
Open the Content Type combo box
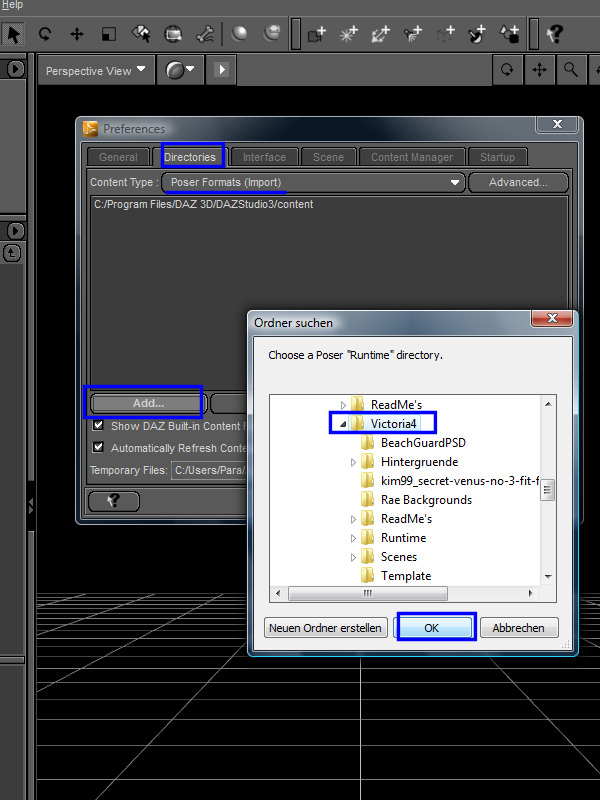pos(314,182)
